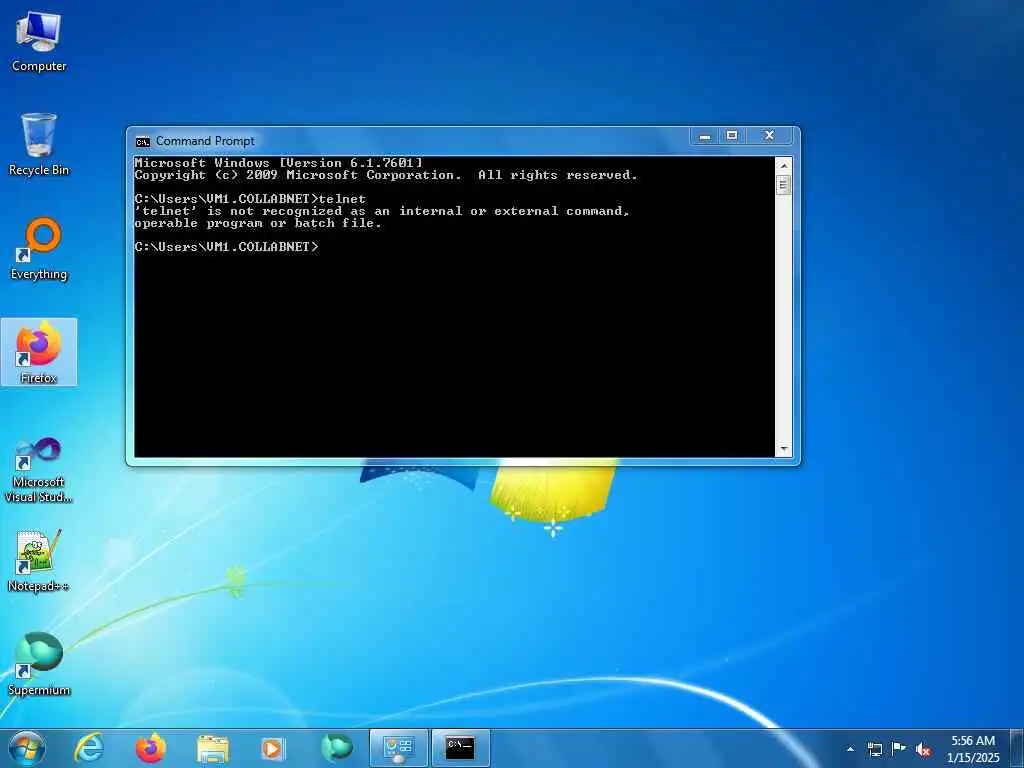This screenshot has width=1024, height=768.
Task: Open the network status tray icon
Action: (875, 749)
